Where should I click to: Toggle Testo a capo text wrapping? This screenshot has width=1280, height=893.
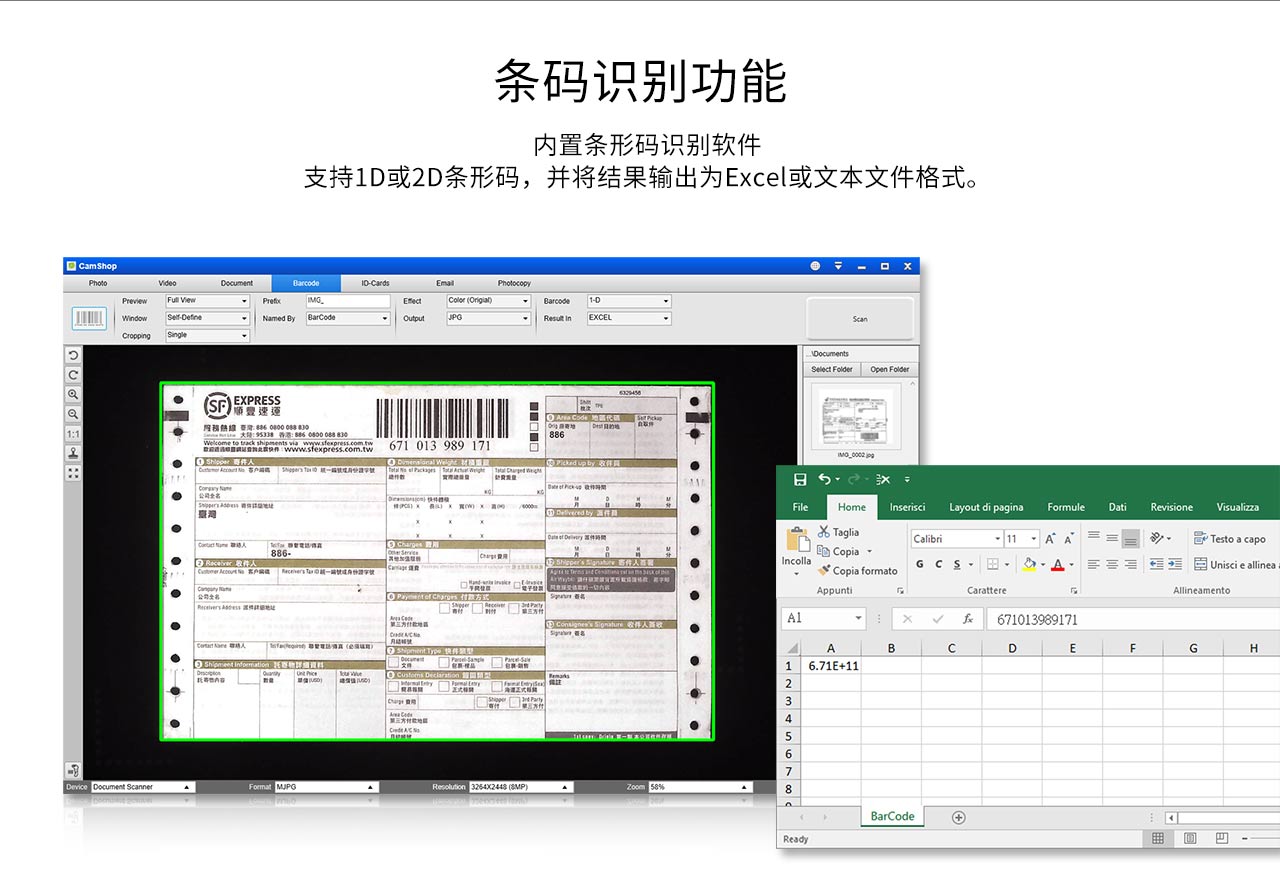(x=1229, y=539)
